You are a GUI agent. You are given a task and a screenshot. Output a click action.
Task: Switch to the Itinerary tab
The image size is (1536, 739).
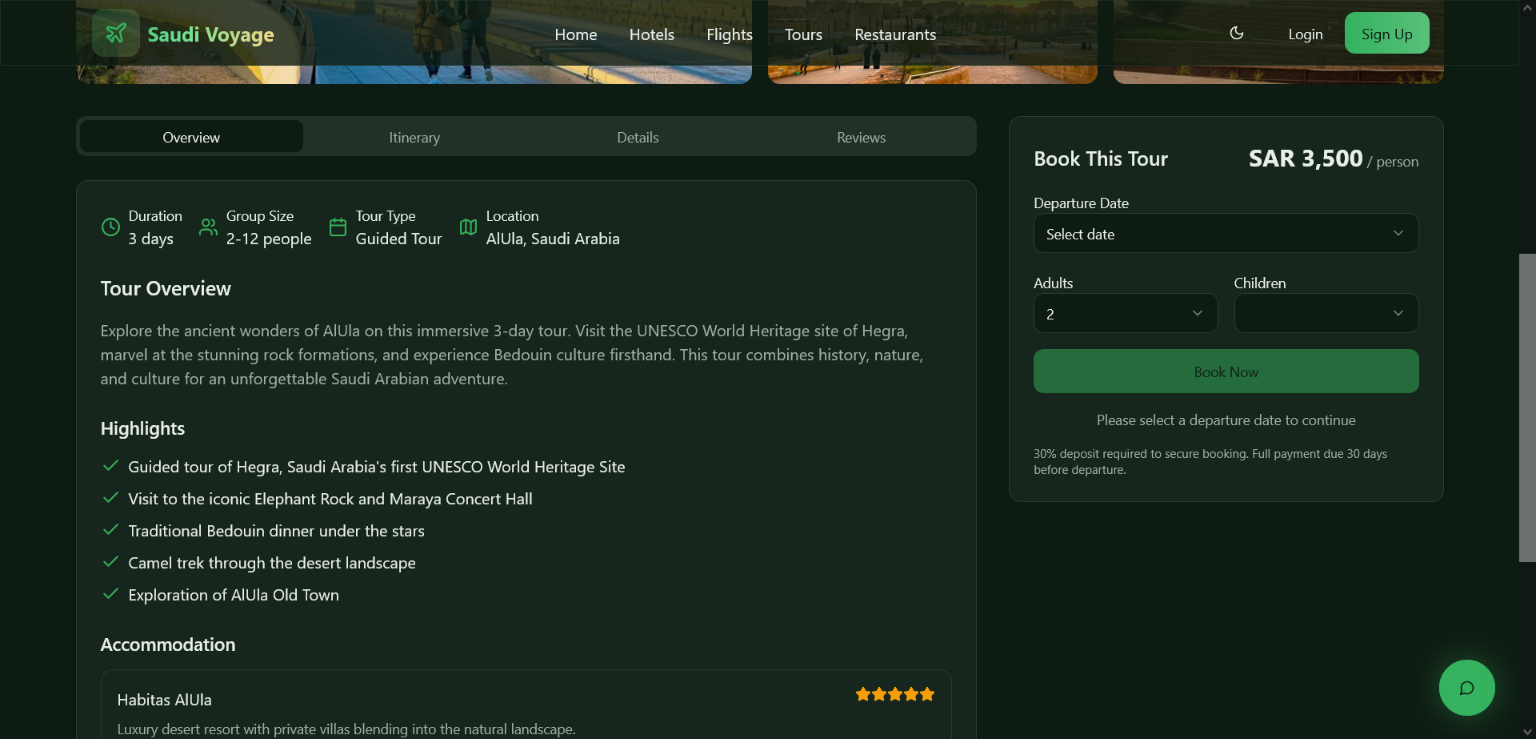tap(414, 137)
